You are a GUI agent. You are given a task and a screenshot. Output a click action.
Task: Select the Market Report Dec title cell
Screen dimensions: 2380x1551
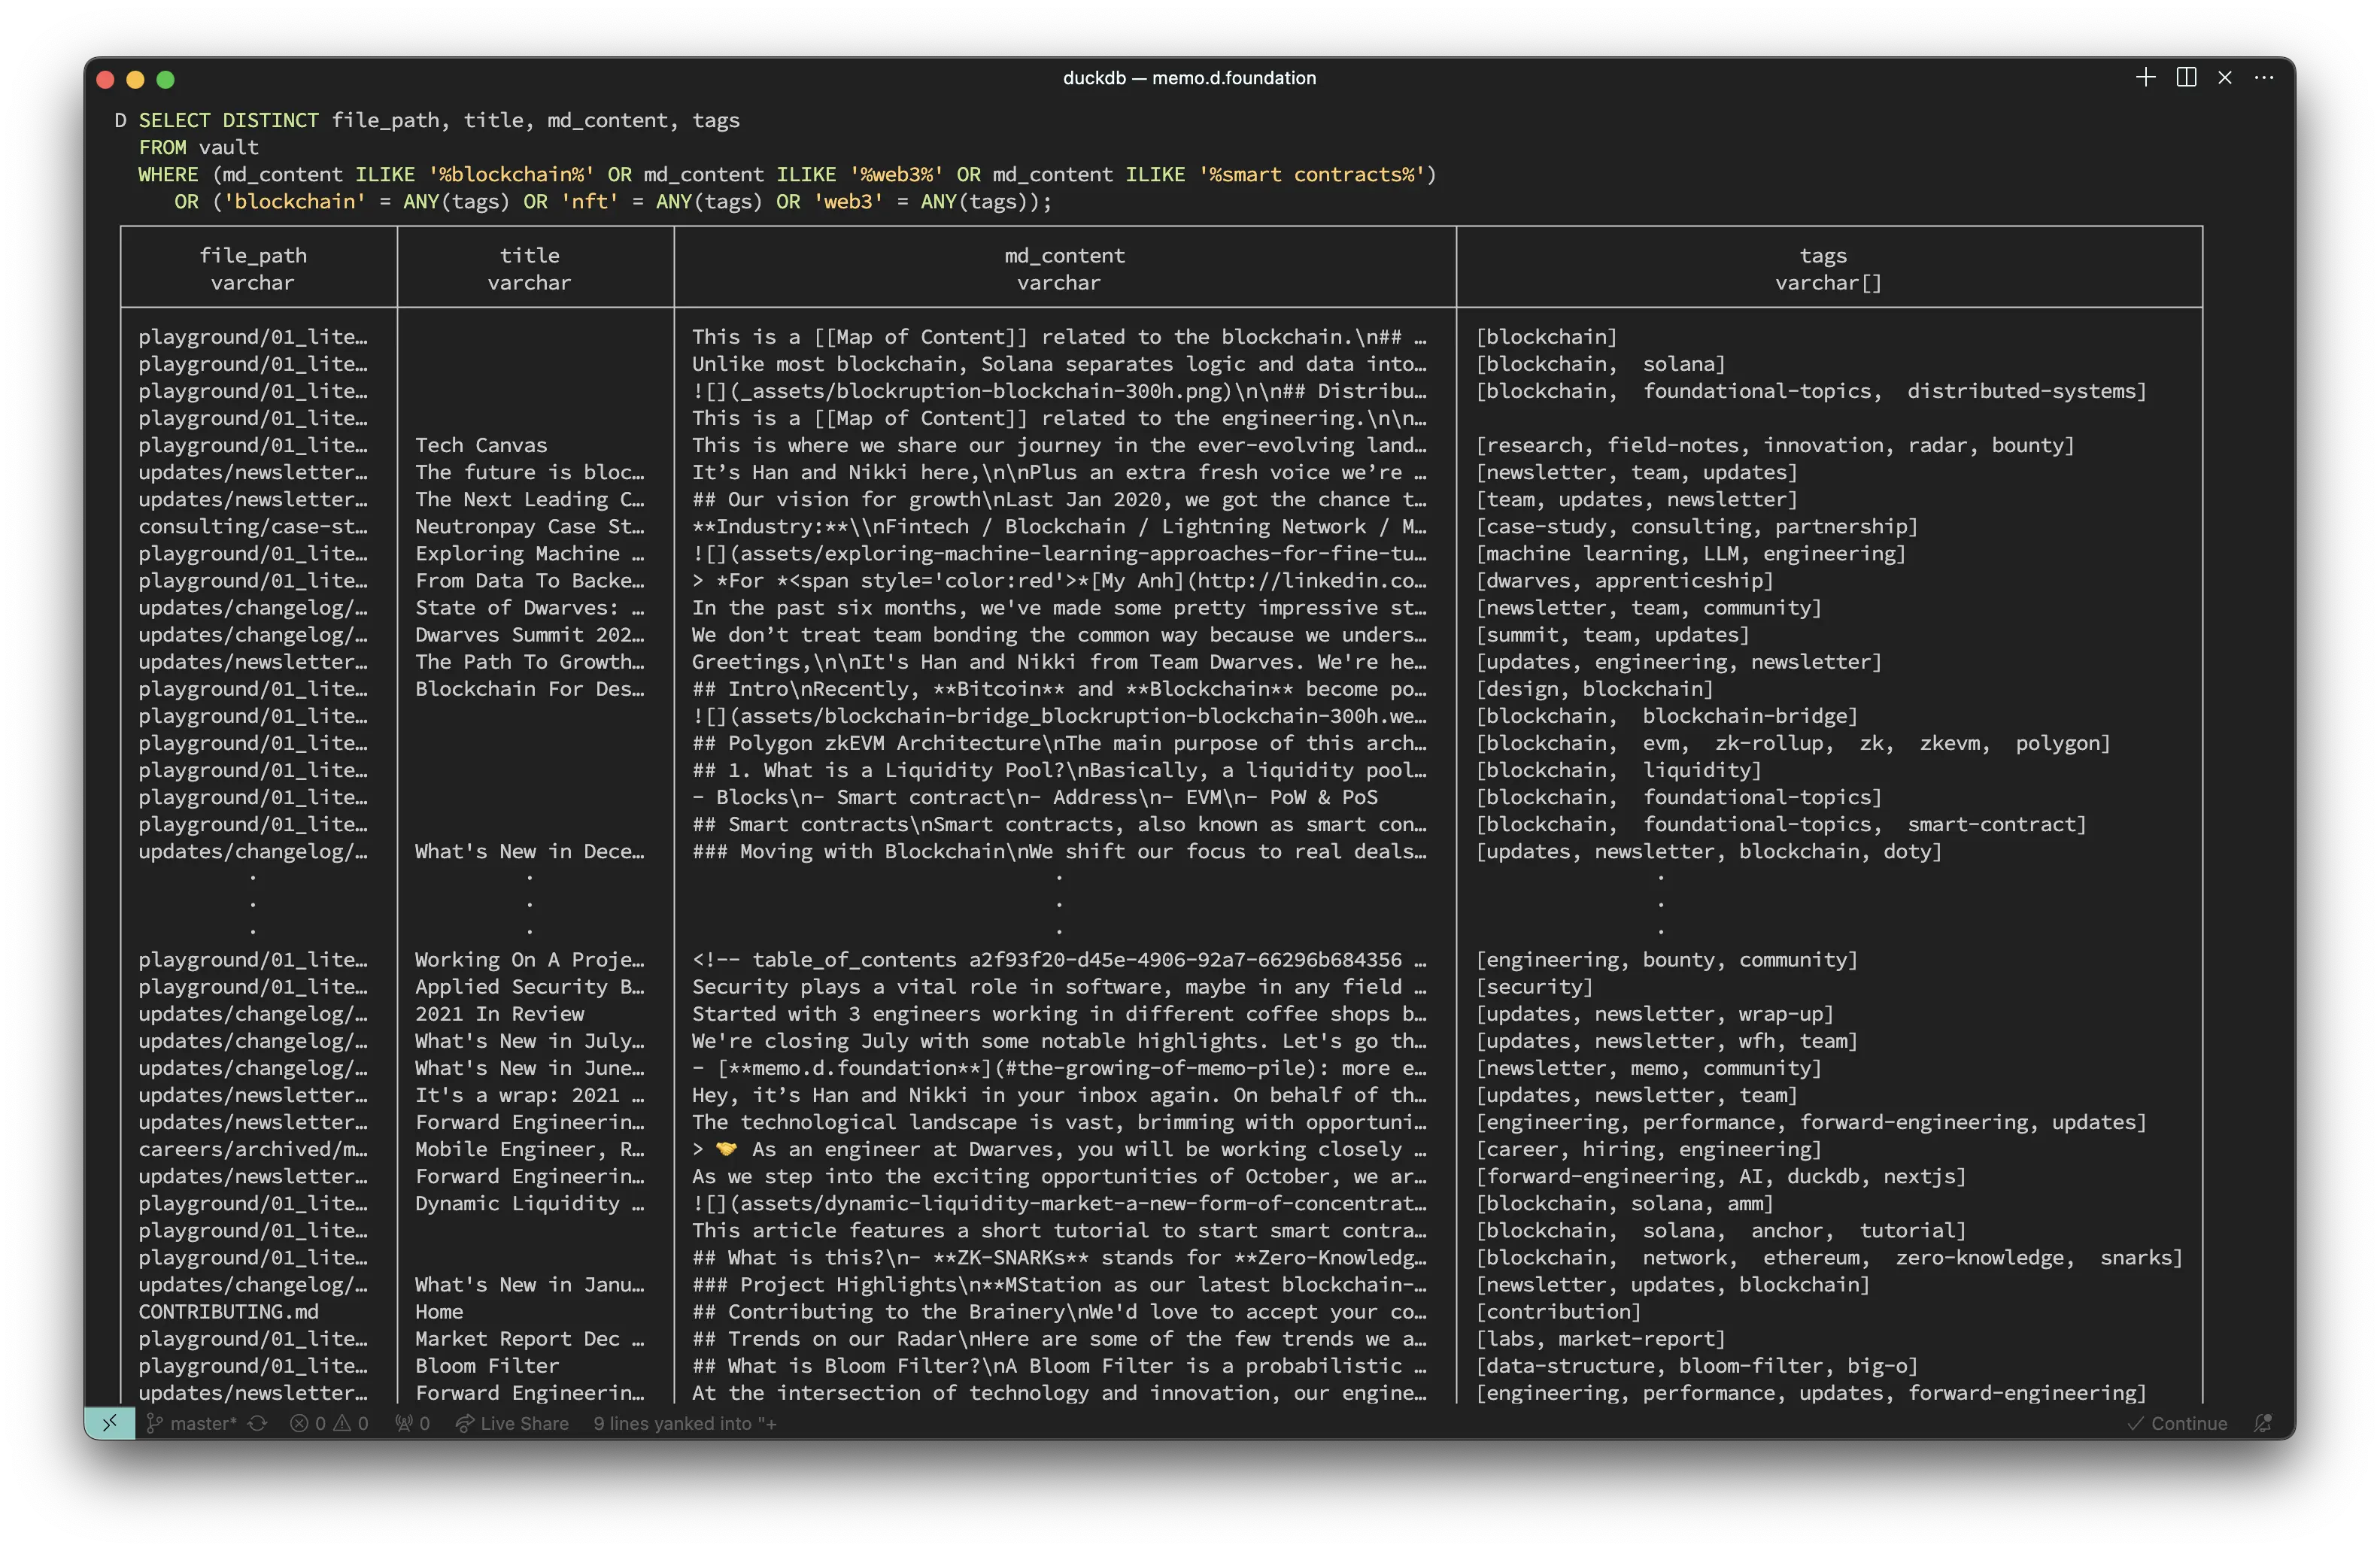530,1338
